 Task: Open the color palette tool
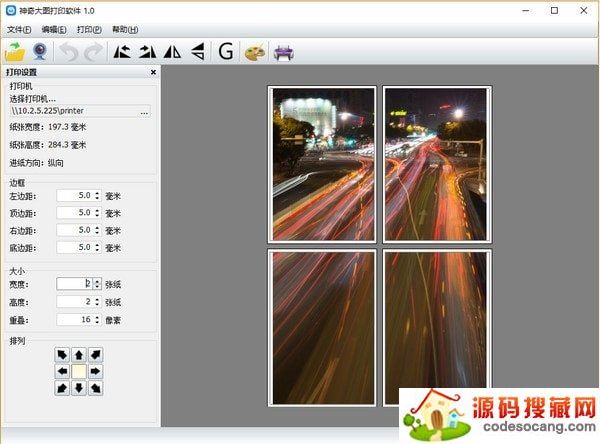(x=256, y=51)
